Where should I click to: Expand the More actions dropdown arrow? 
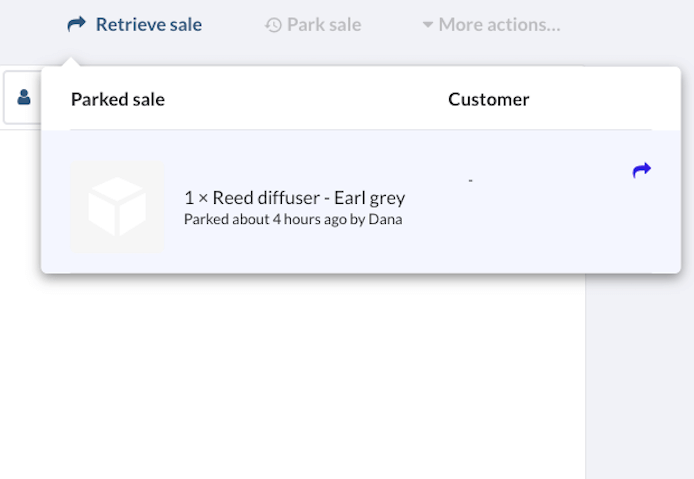428,25
